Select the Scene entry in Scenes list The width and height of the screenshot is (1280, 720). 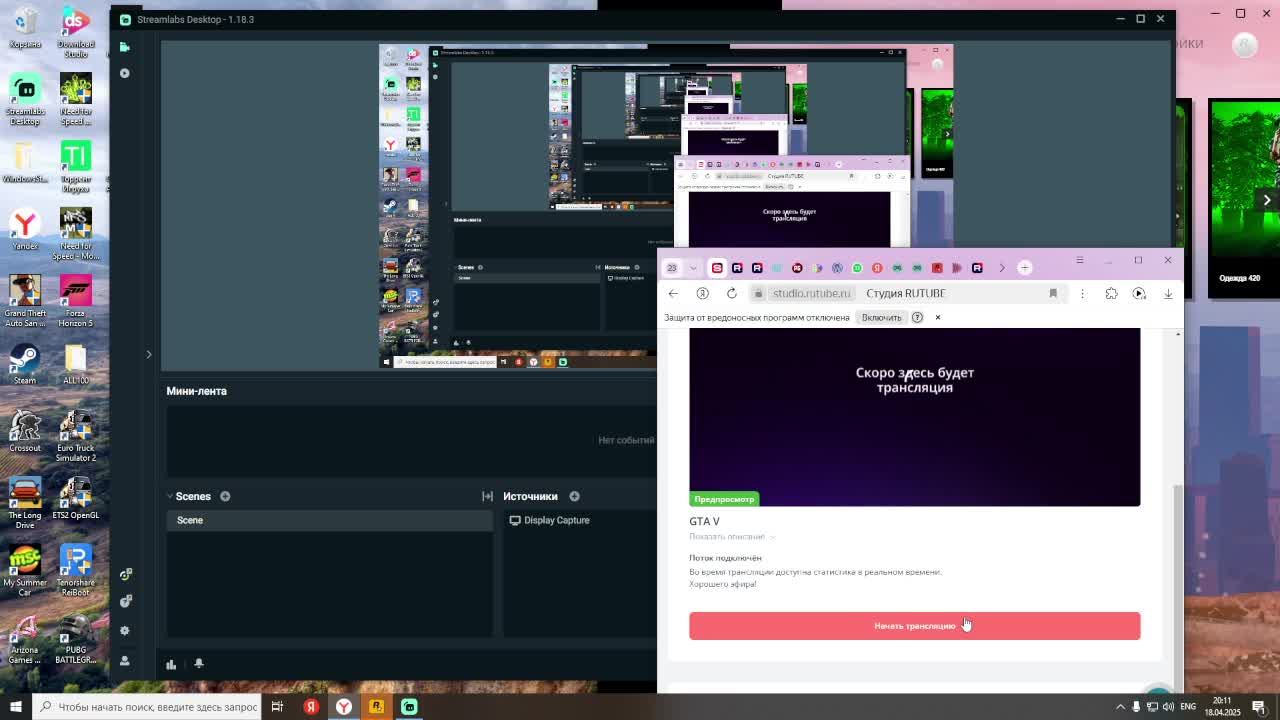[330, 520]
